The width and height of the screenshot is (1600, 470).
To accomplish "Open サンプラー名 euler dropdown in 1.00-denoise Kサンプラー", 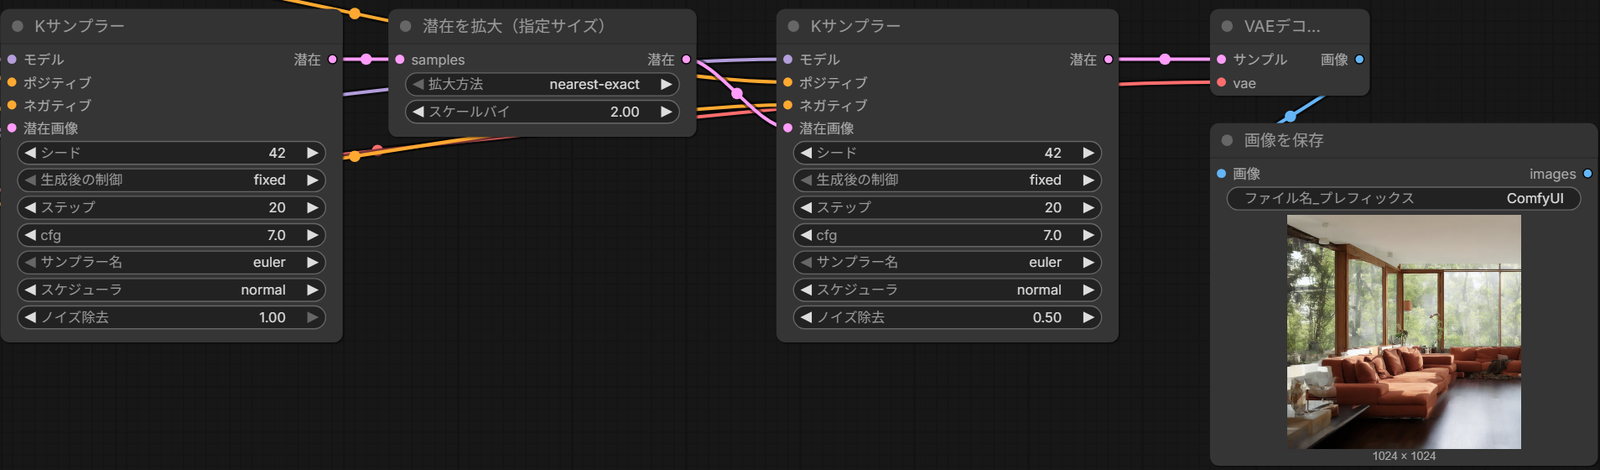I will pos(171,262).
